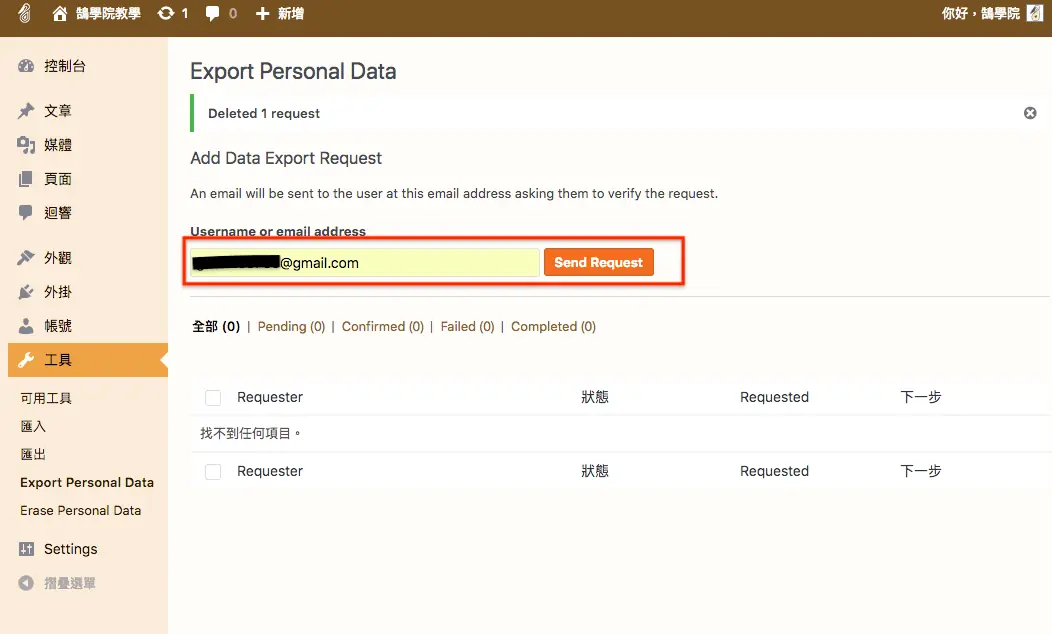
Task: Click the pages icon next to 頁面
Action: [26, 179]
